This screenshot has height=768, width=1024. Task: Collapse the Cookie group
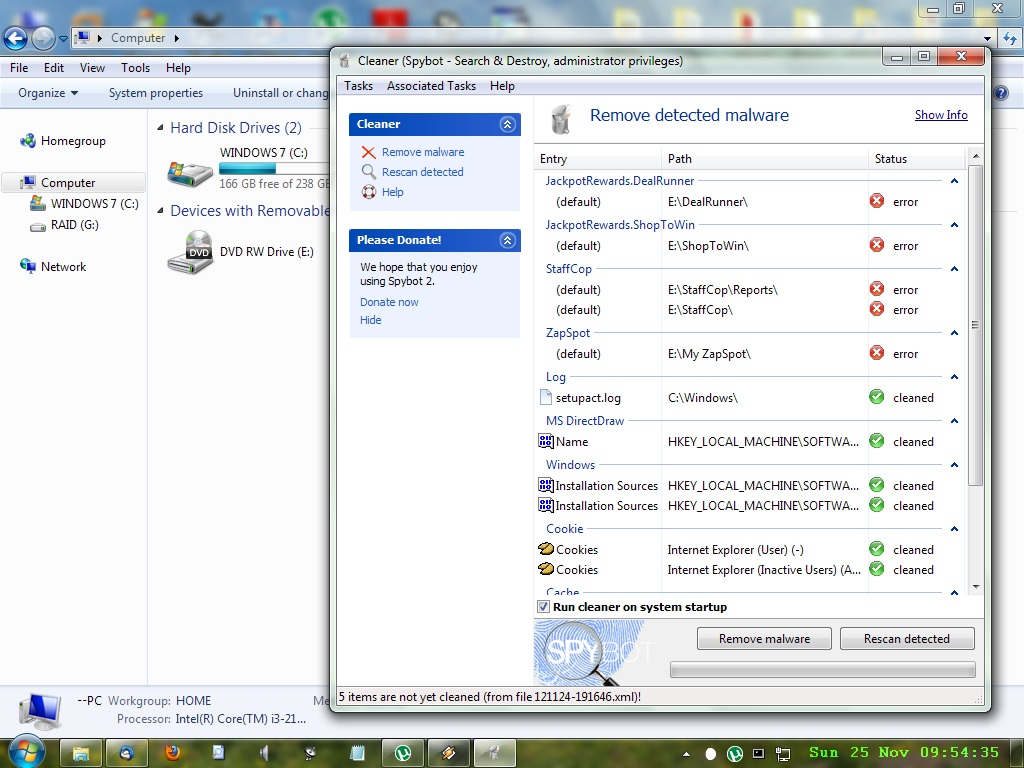click(x=954, y=528)
